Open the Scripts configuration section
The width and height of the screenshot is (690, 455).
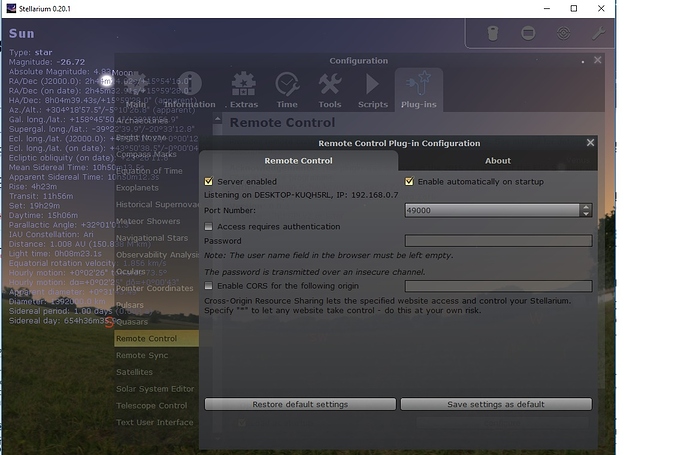(372, 89)
